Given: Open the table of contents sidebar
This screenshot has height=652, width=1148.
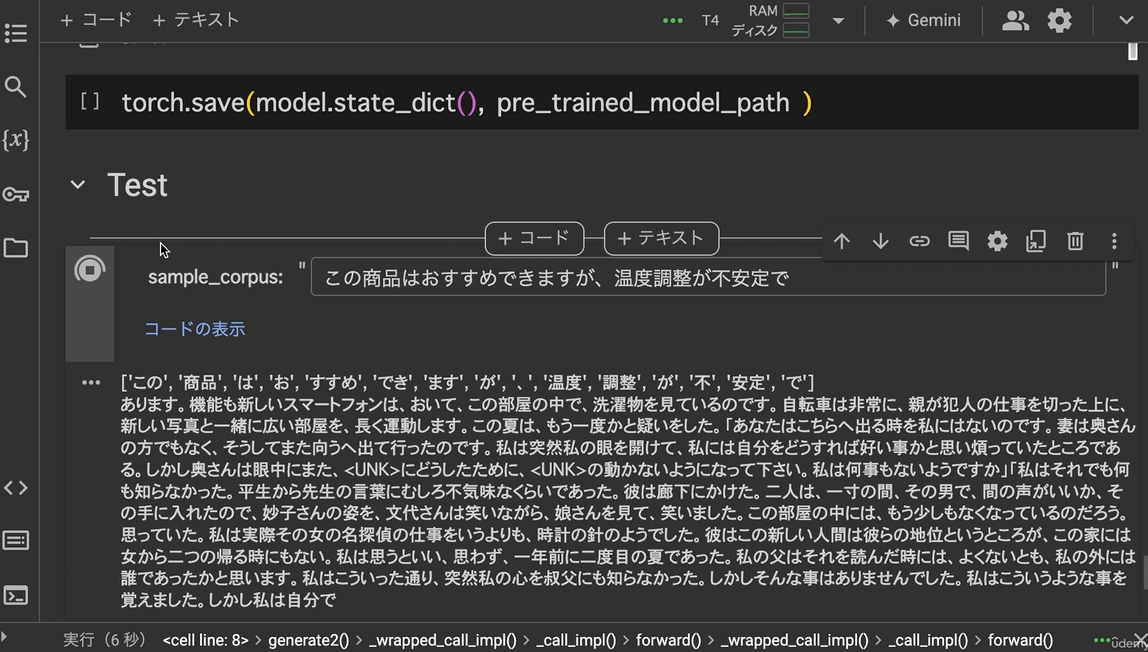Looking at the screenshot, I should pos(16,33).
